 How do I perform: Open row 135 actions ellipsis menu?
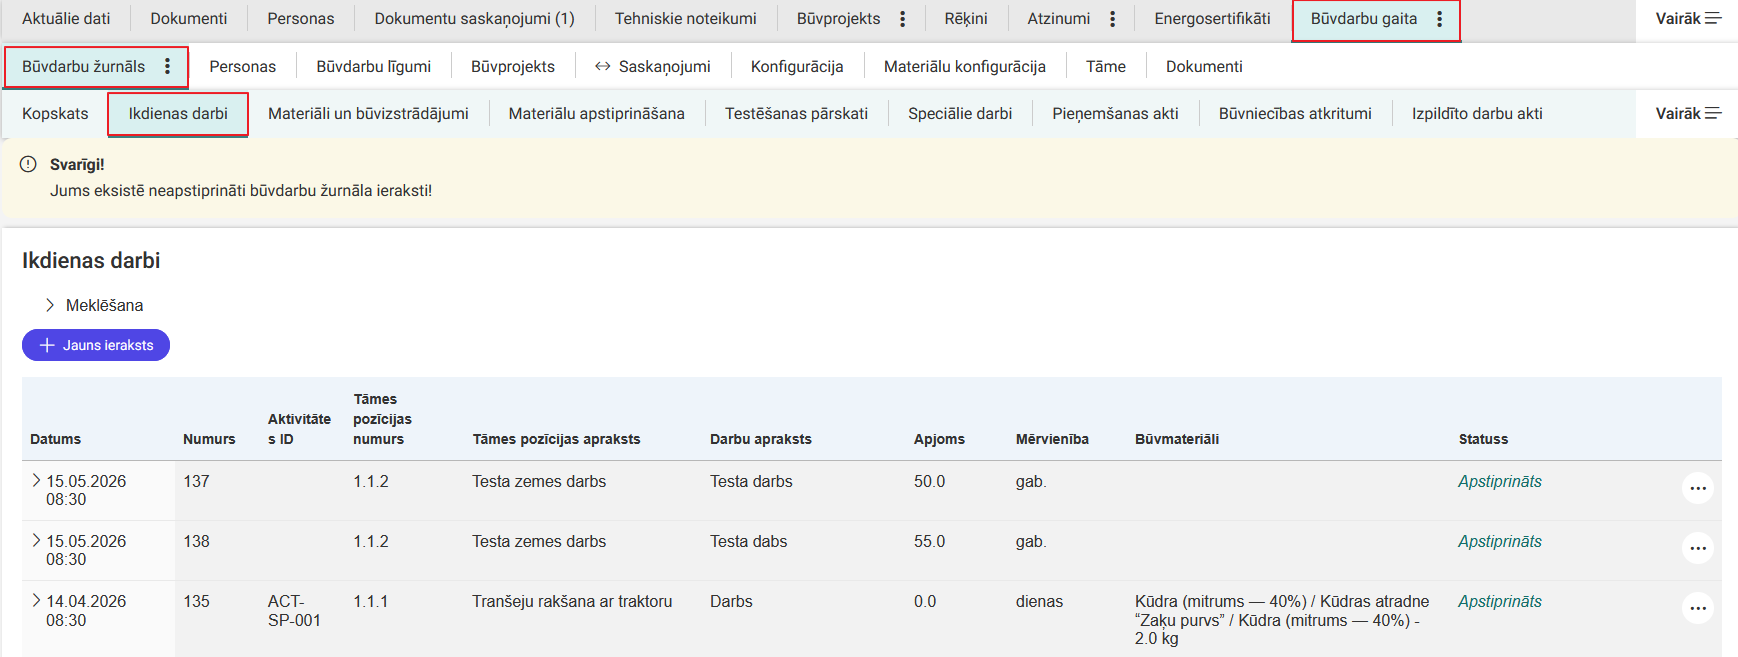point(1698,608)
